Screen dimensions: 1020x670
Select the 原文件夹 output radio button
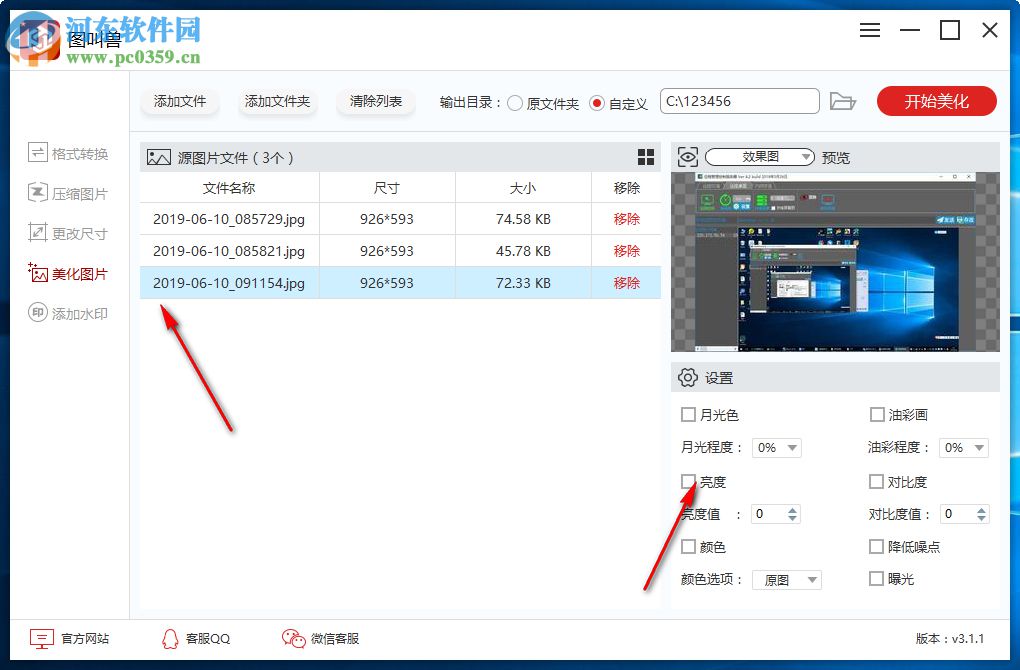point(514,101)
